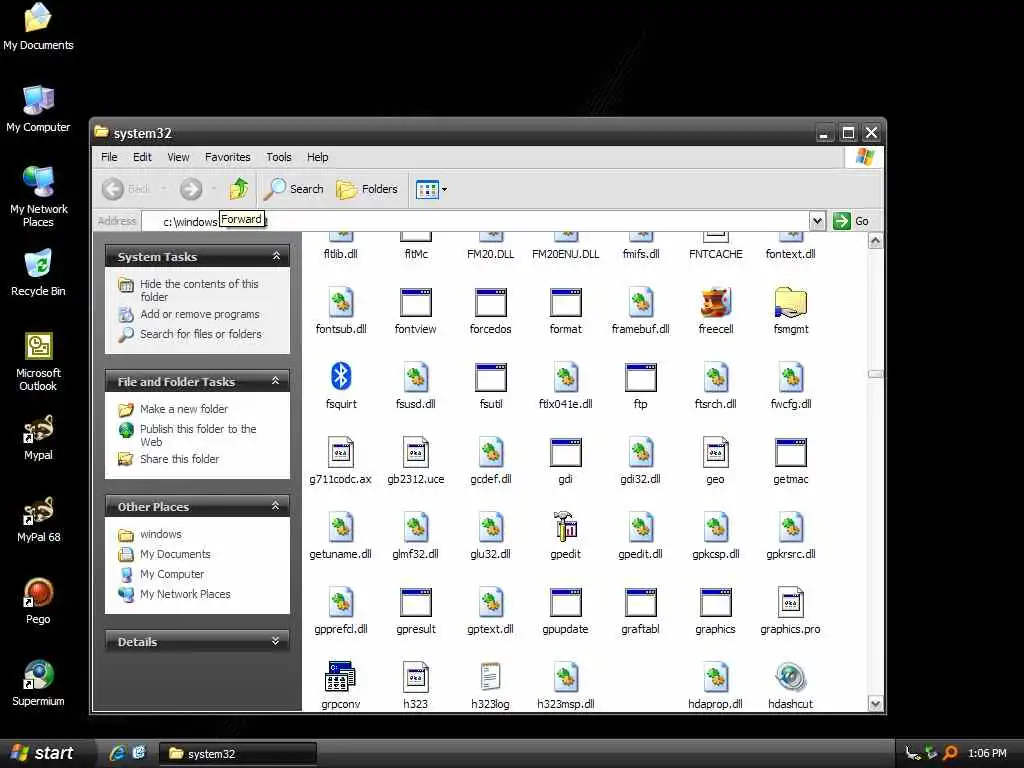This screenshot has height=768, width=1024.
Task: Click Hide the contents of this folder
Action: (199, 290)
